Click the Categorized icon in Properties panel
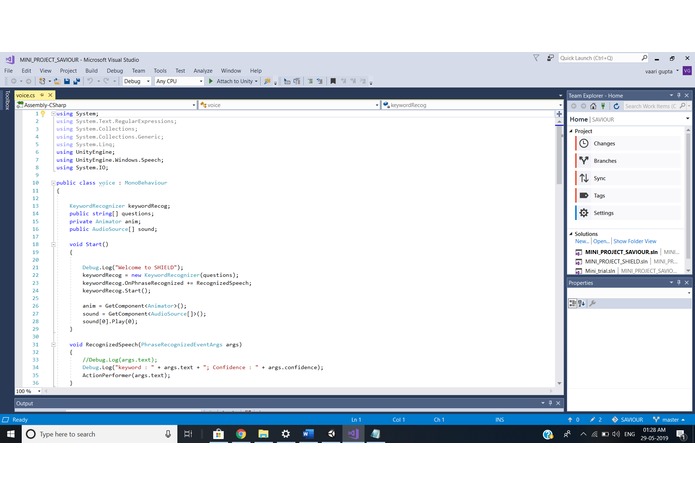 (x=573, y=303)
